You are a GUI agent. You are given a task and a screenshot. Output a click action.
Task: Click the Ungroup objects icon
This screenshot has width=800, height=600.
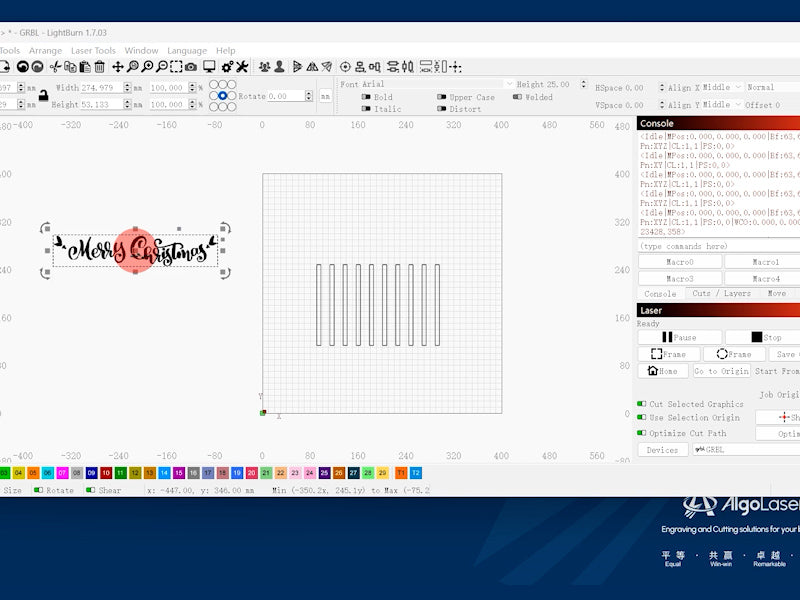click(279, 67)
